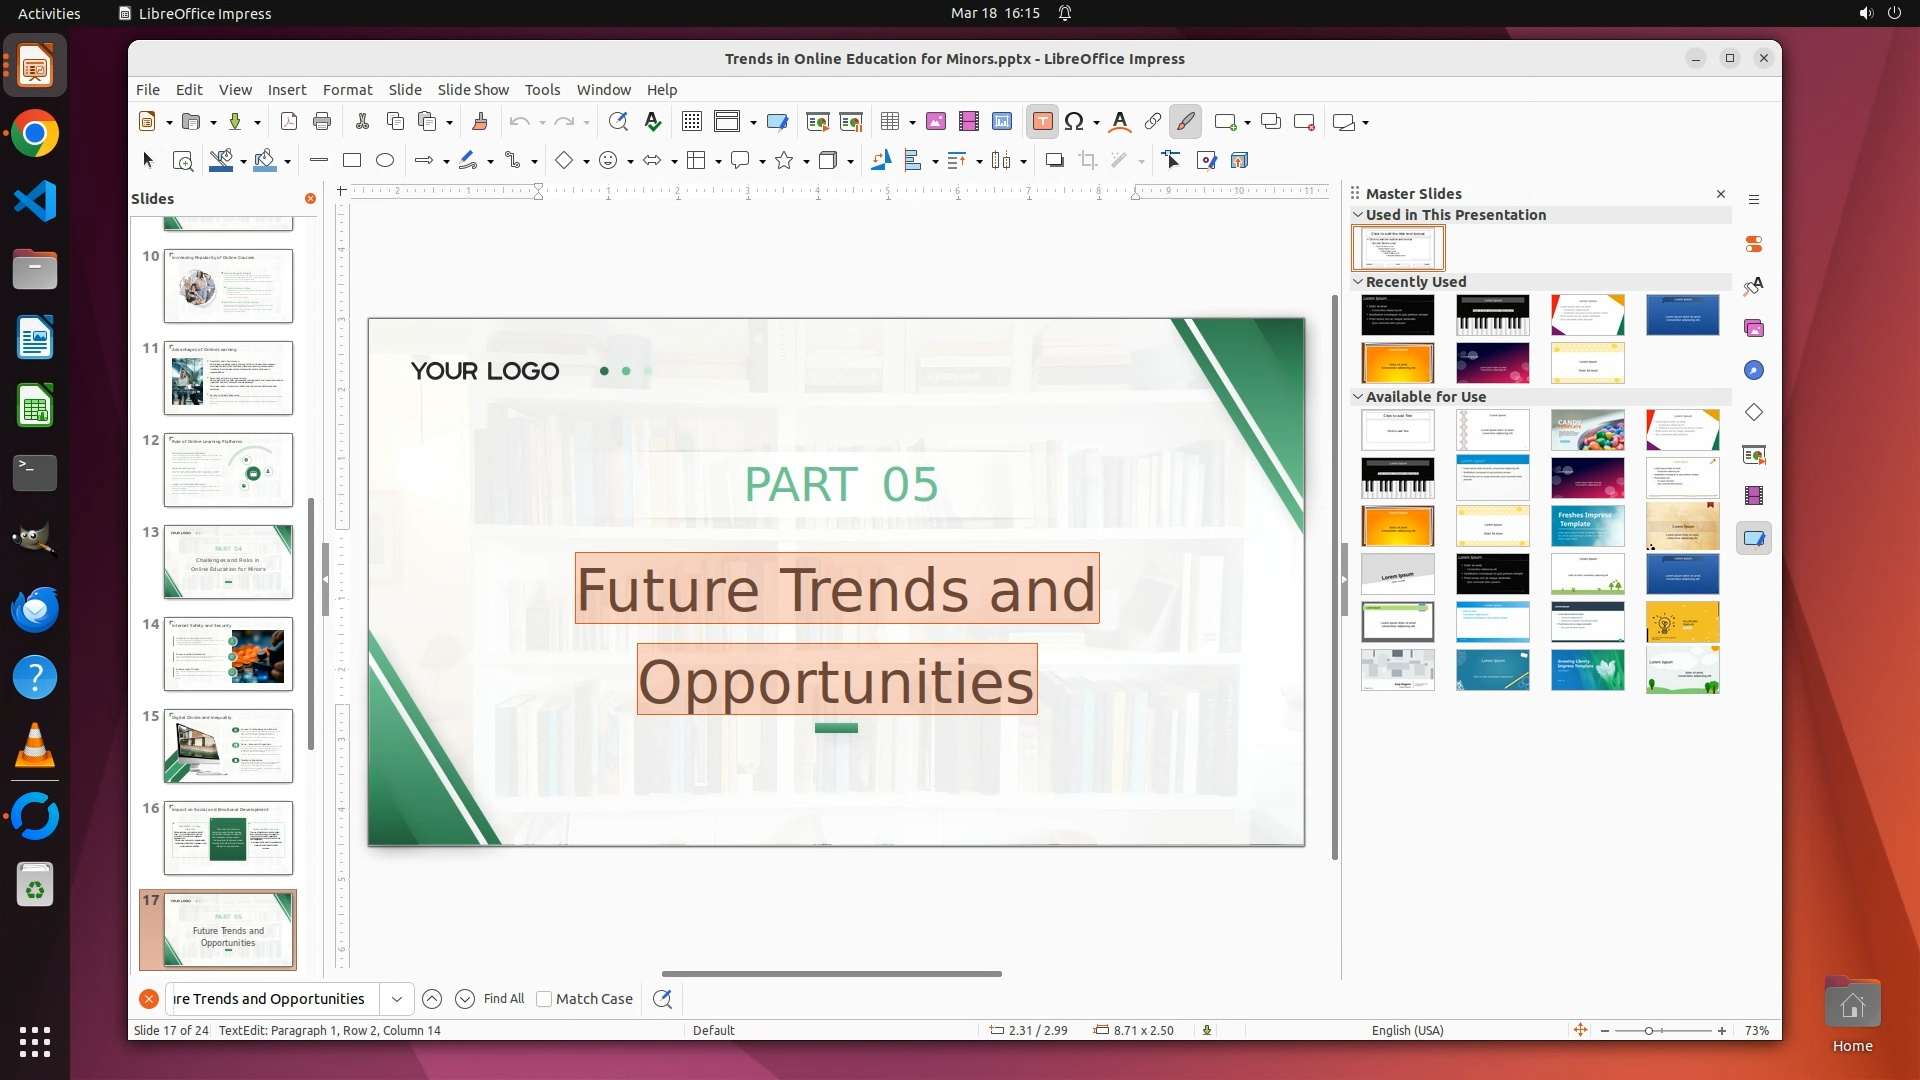The height and width of the screenshot is (1080, 1920).
Task: Click the Find All button
Action: [504, 999]
